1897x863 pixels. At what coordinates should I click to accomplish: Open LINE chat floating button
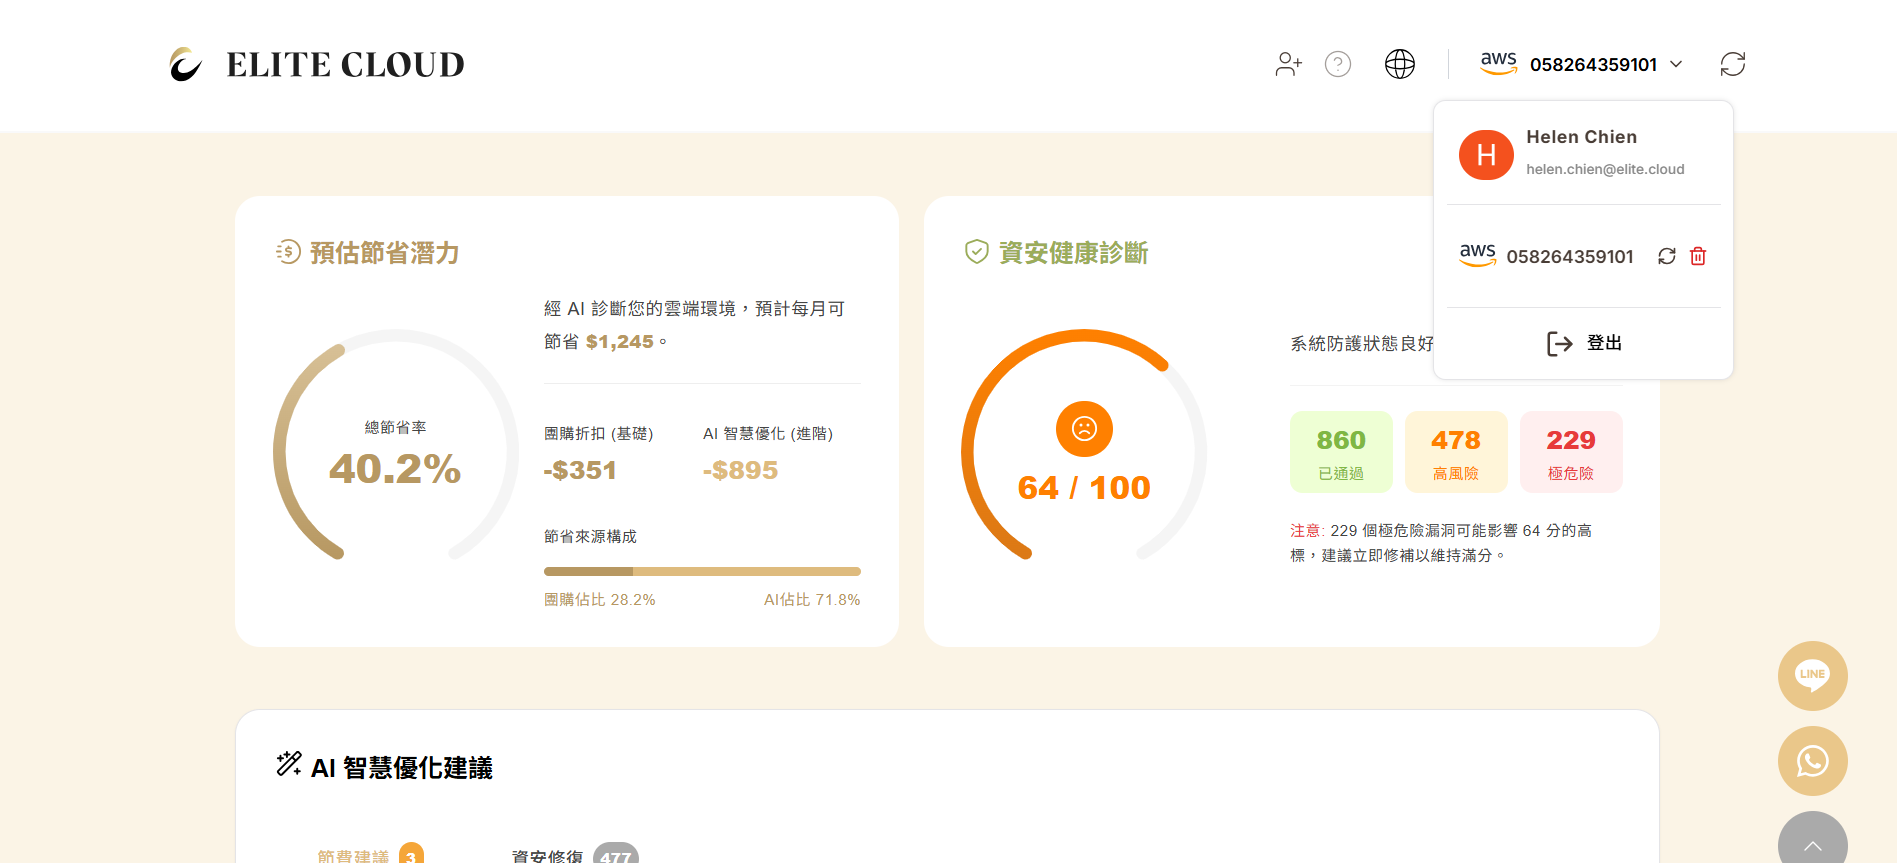(x=1812, y=676)
